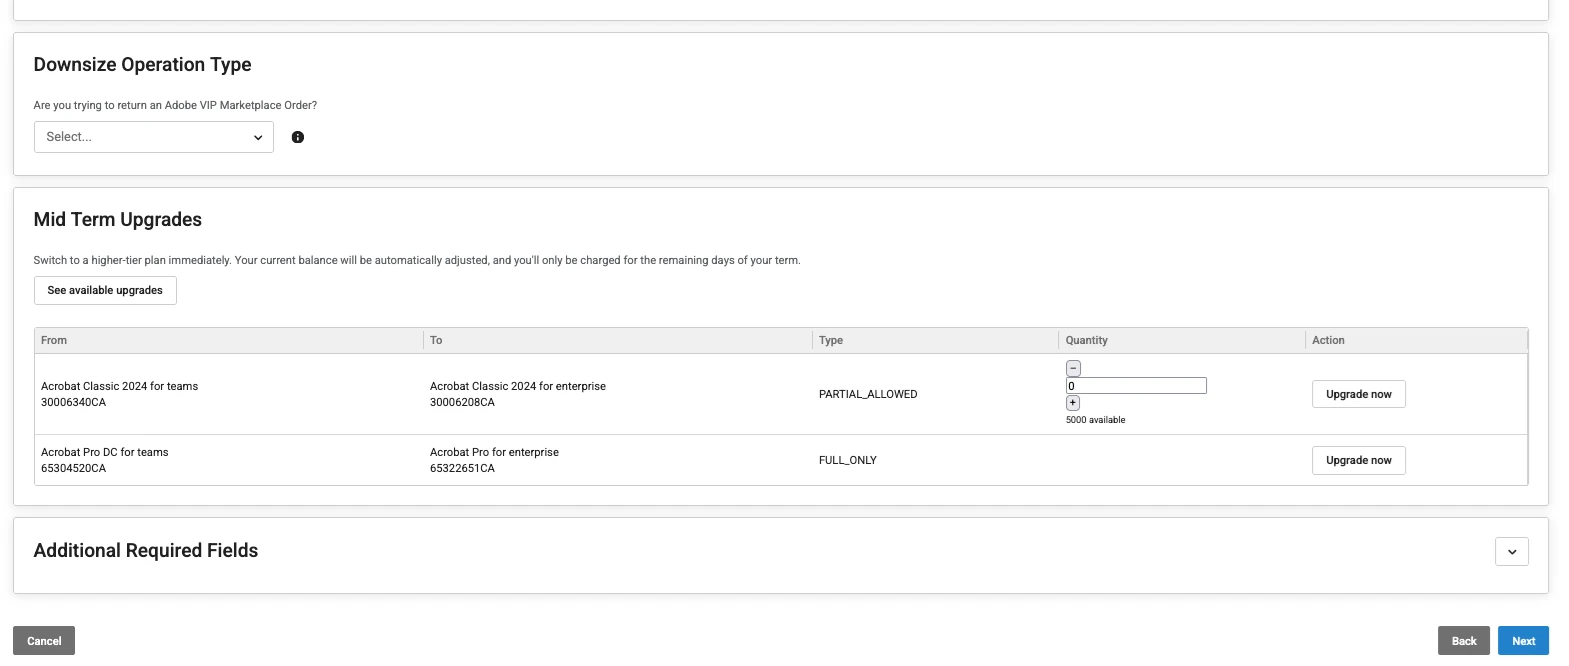The image size is (1569, 666).
Task: Click the Back button
Action: click(1464, 641)
